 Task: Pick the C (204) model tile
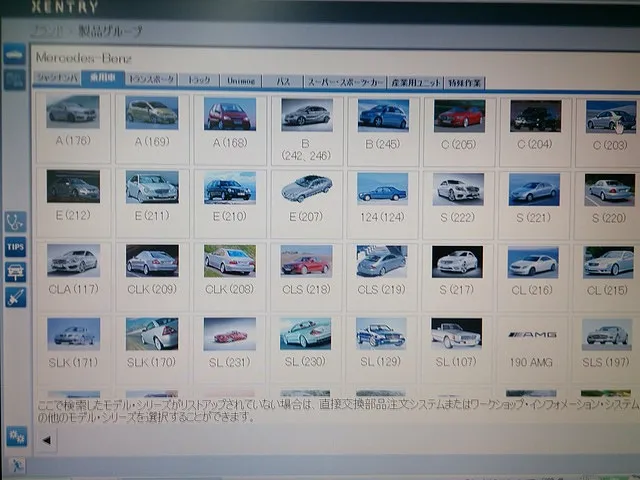pyautogui.click(x=535, y=132)
